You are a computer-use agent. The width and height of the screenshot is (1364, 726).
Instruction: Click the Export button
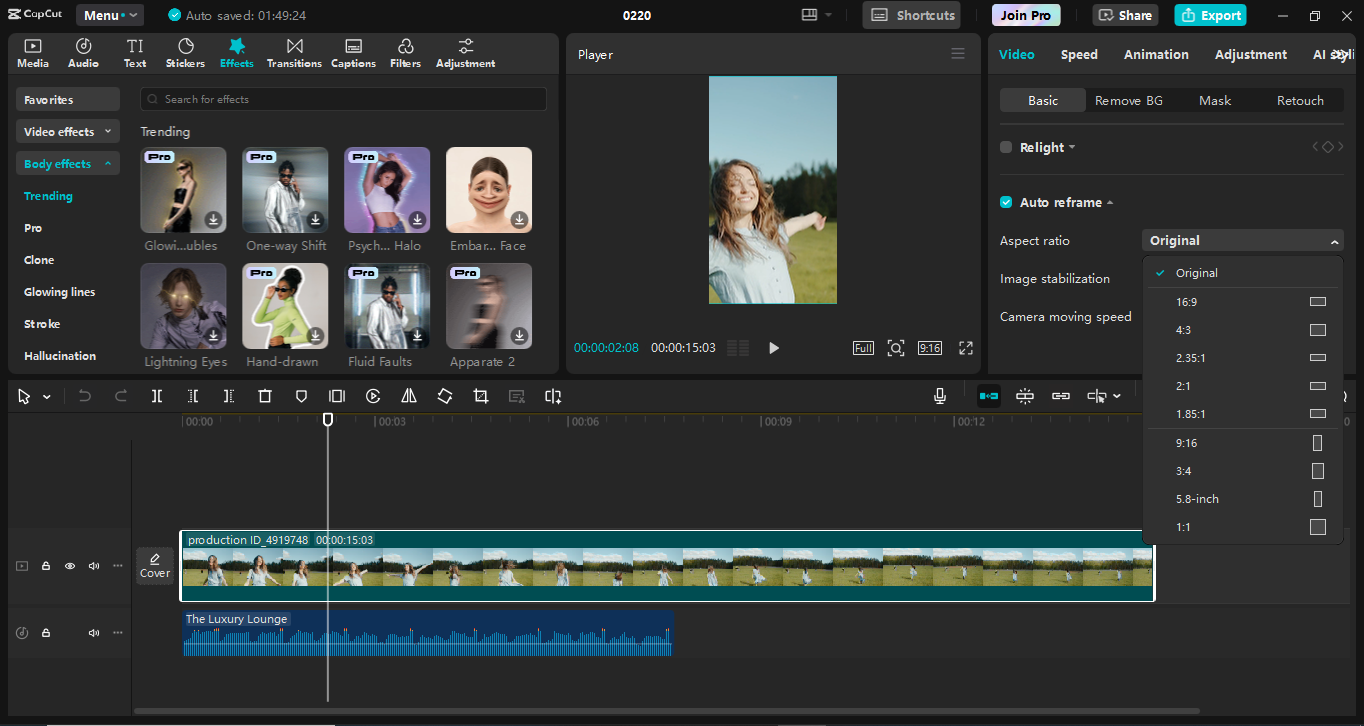[1210, 15]
